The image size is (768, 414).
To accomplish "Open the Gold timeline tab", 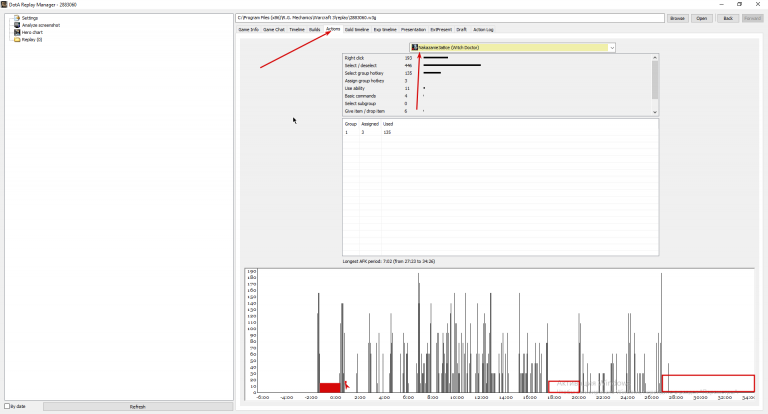I will (x=357, y=29).
